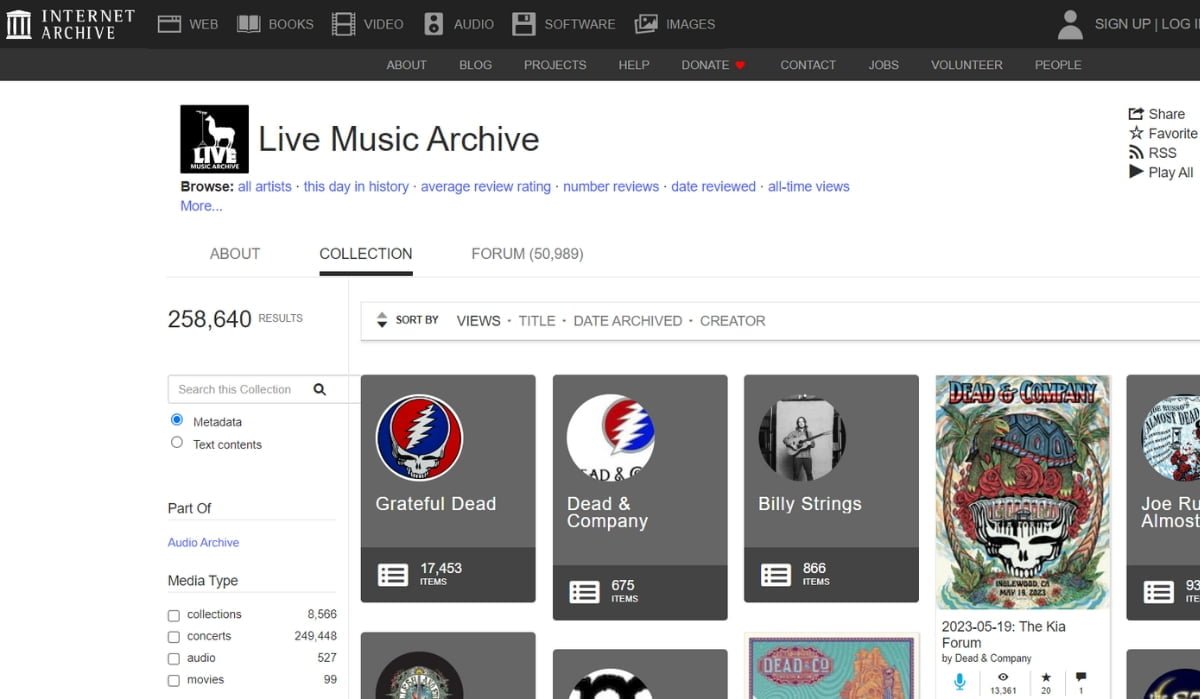Toggle the sort direction arrows

381,319
